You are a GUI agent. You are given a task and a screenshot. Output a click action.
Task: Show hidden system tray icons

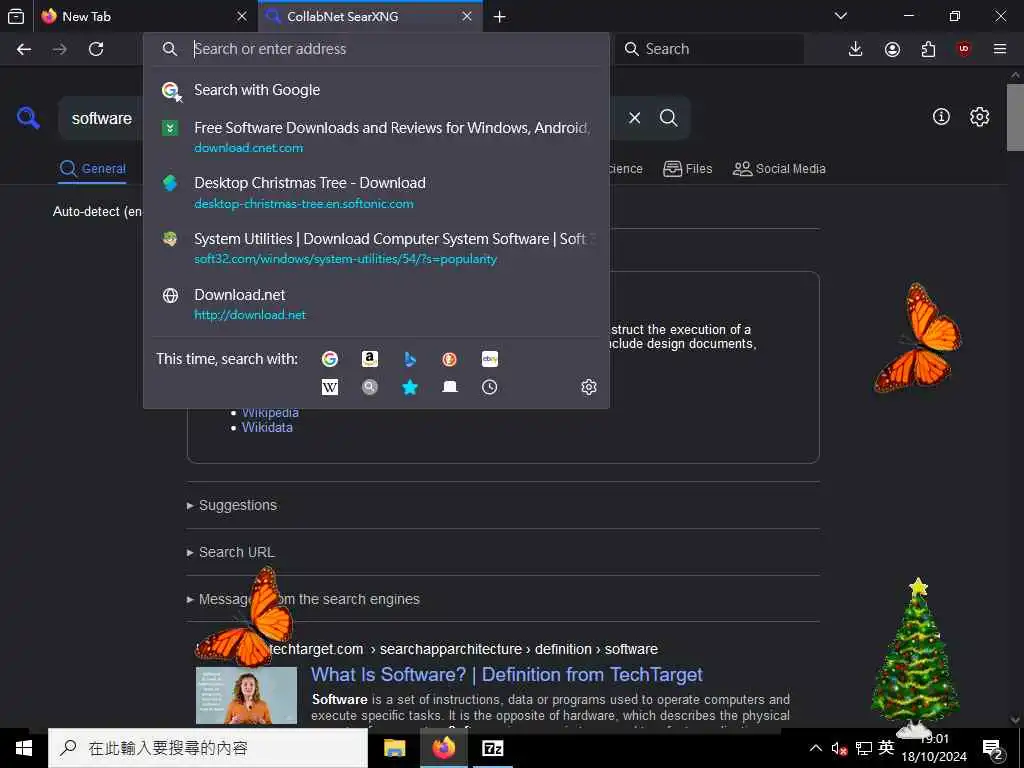click(x=816, y=748)
